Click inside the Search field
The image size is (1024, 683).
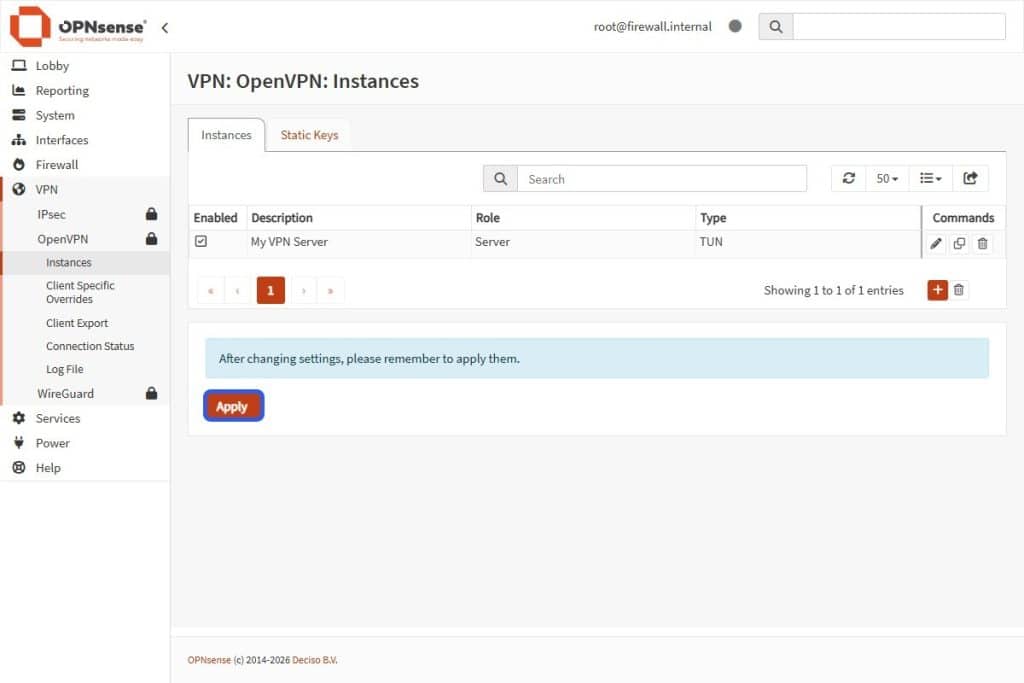[662, 178]
